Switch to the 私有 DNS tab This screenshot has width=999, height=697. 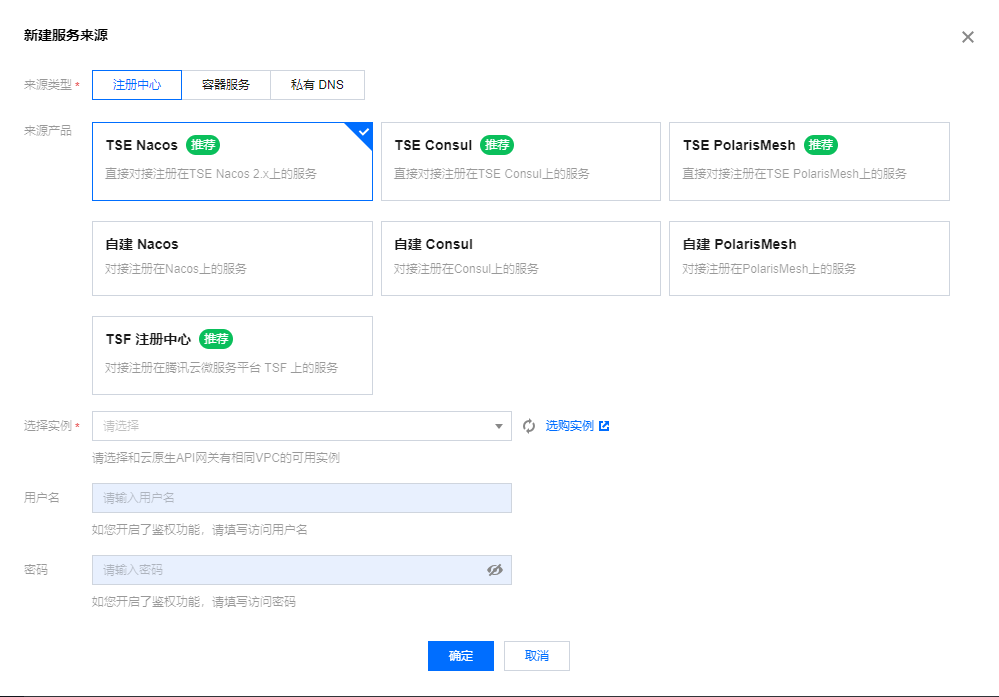[x=317, y=85]
